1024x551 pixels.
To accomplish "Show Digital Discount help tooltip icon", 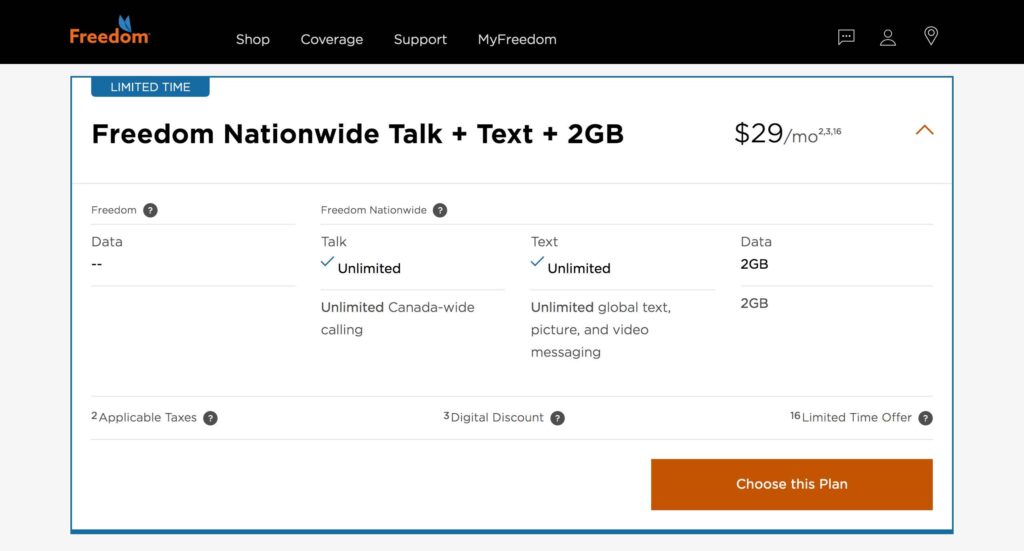I will 557,418.
